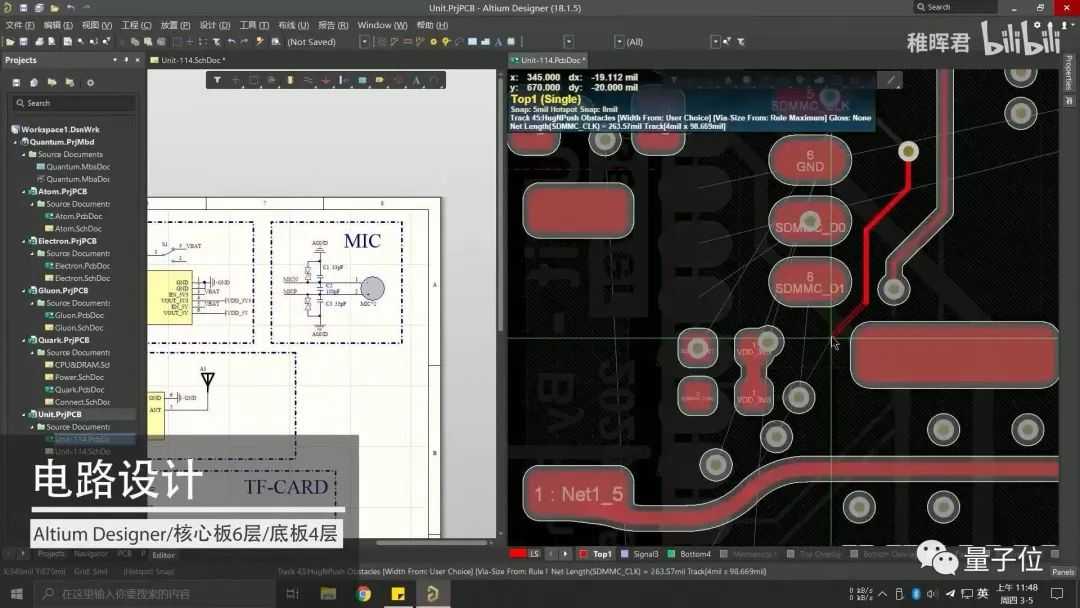The image size is (1080, 608).
Task: Toggle the Signal3 layer color box
Action: pos(625,554)
